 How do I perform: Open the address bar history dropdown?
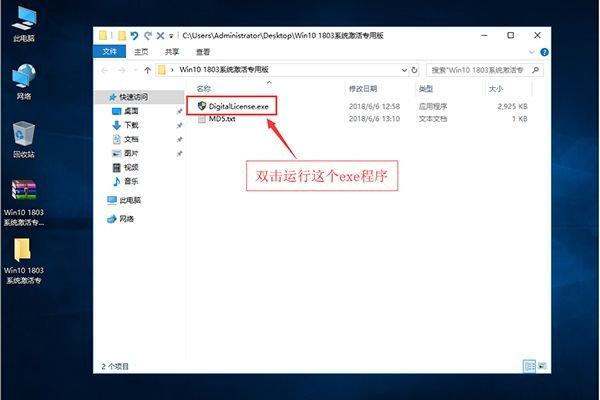click(404, 70)
